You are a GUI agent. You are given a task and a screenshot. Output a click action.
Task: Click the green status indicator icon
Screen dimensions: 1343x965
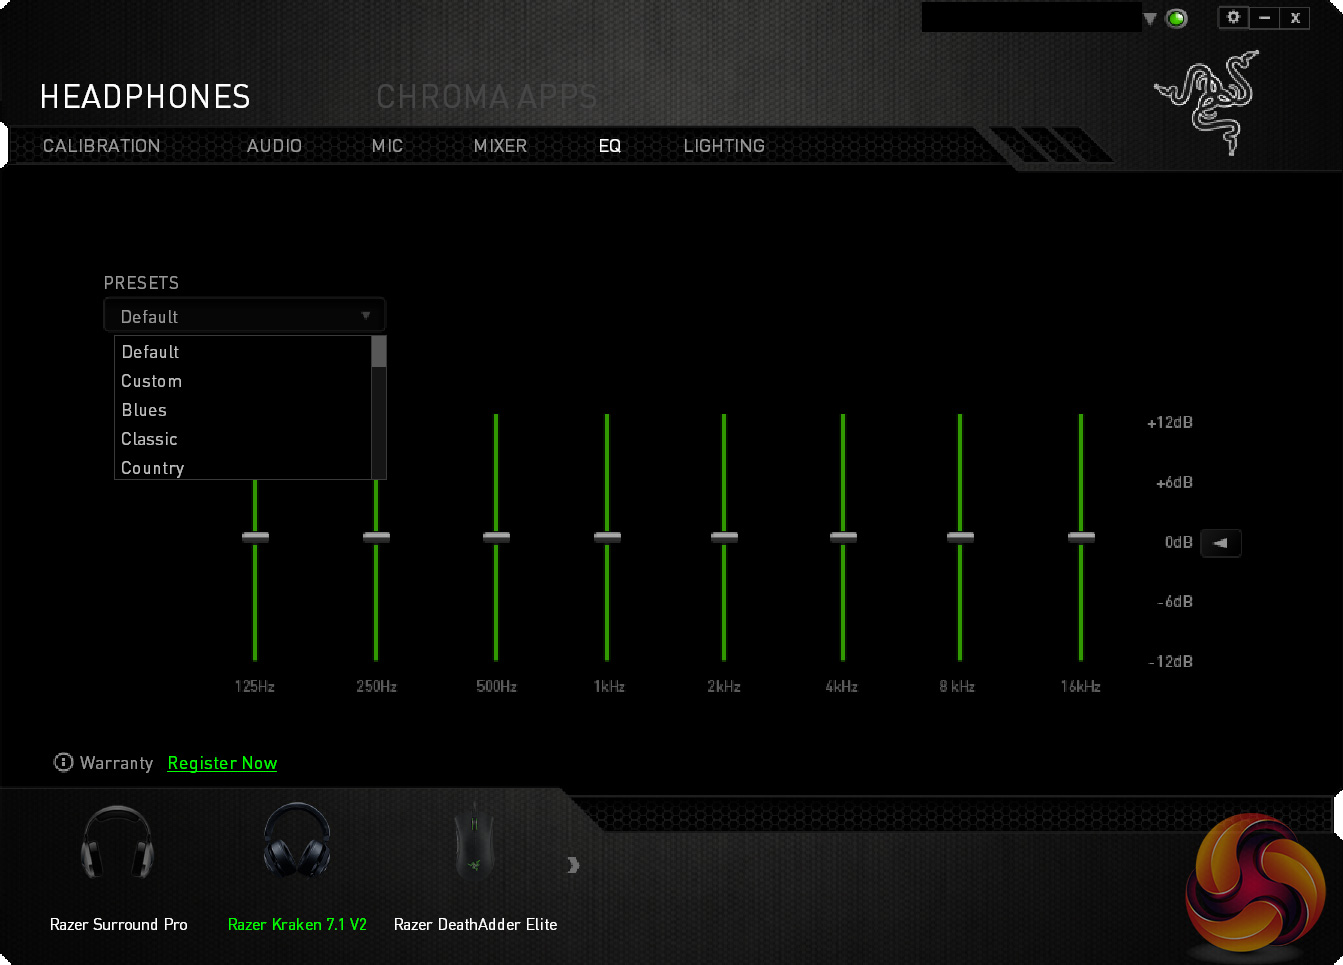[1177, 18]
